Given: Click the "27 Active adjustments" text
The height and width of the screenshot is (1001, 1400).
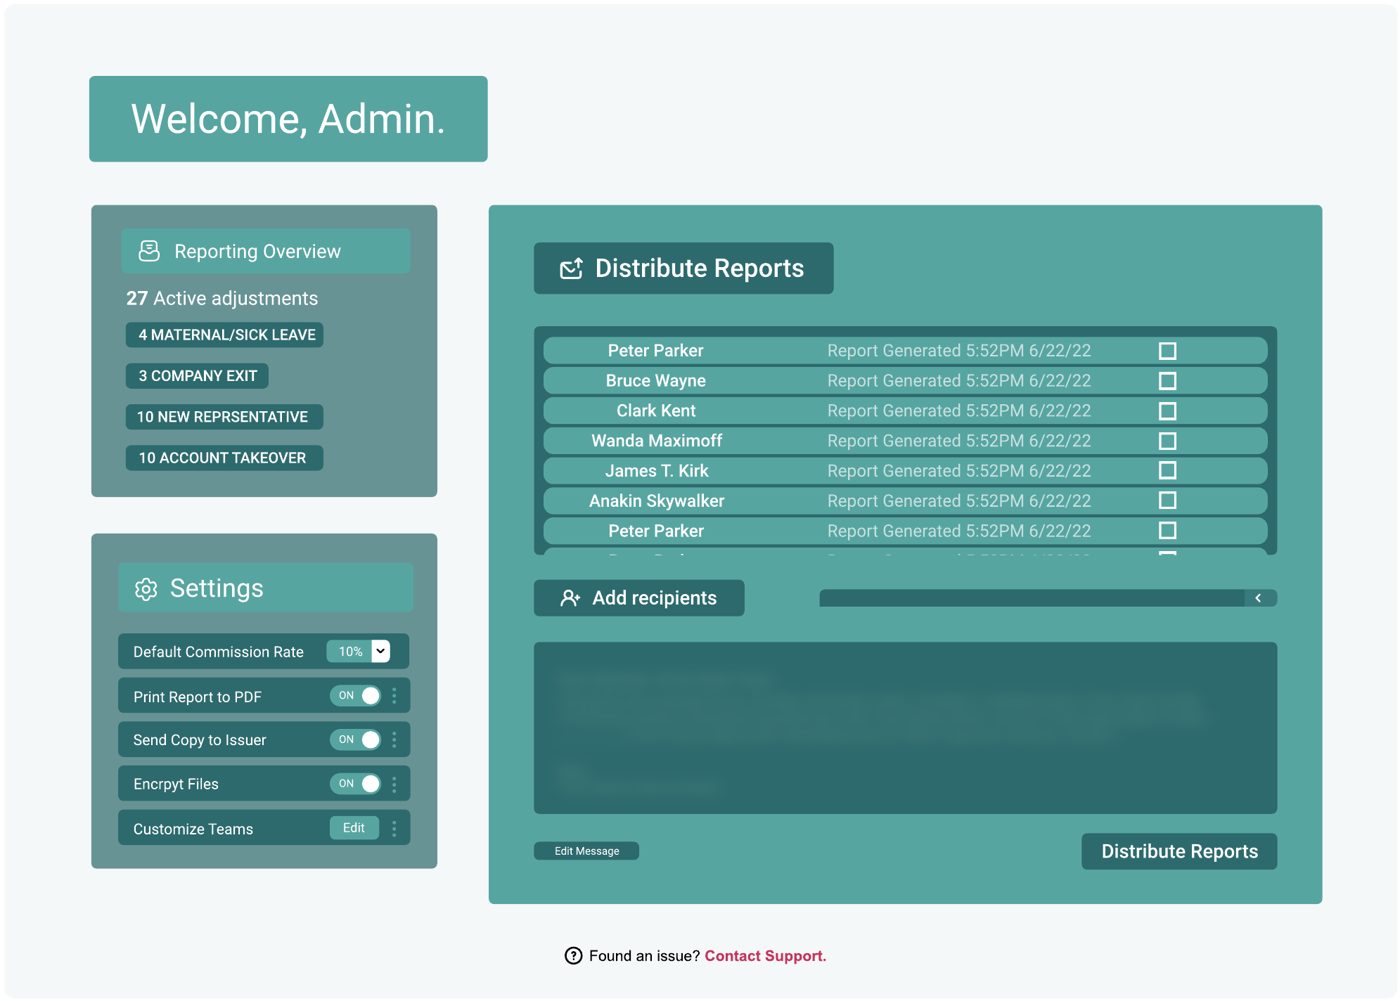Looking at the screenshot, I should click(222, 298).
